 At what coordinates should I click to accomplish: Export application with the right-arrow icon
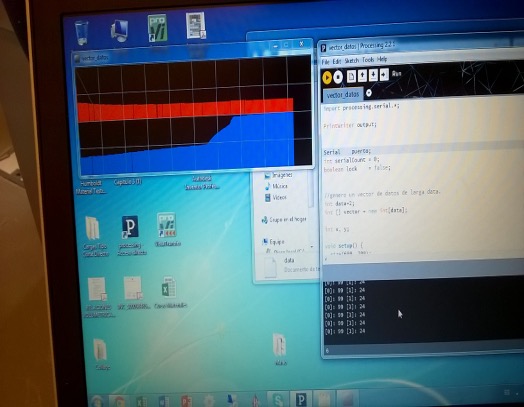click(x=384, y=75)
